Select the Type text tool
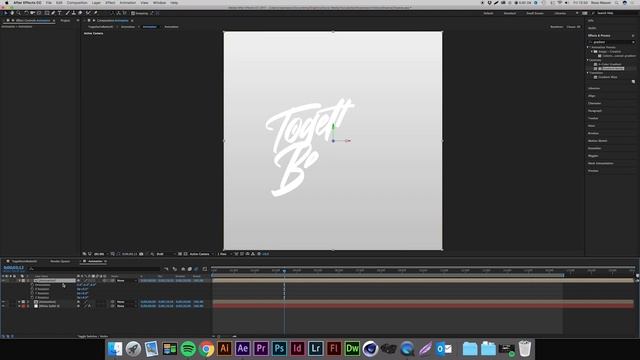Image resolution: width=640 pixels, height=360 pixels. click(60, 13)
